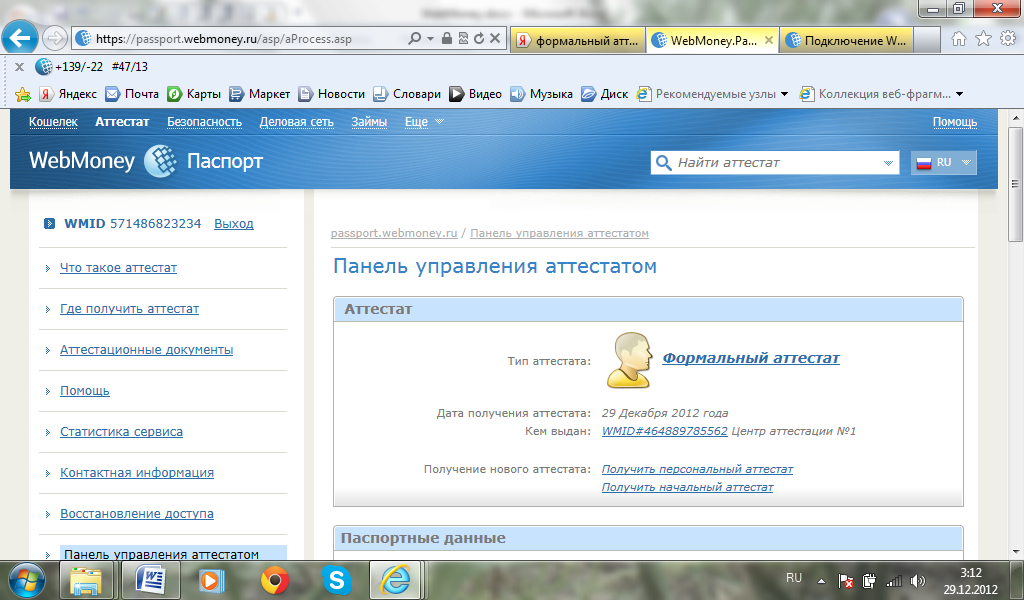Stop loading with the X in address bar

coord(495,39)
